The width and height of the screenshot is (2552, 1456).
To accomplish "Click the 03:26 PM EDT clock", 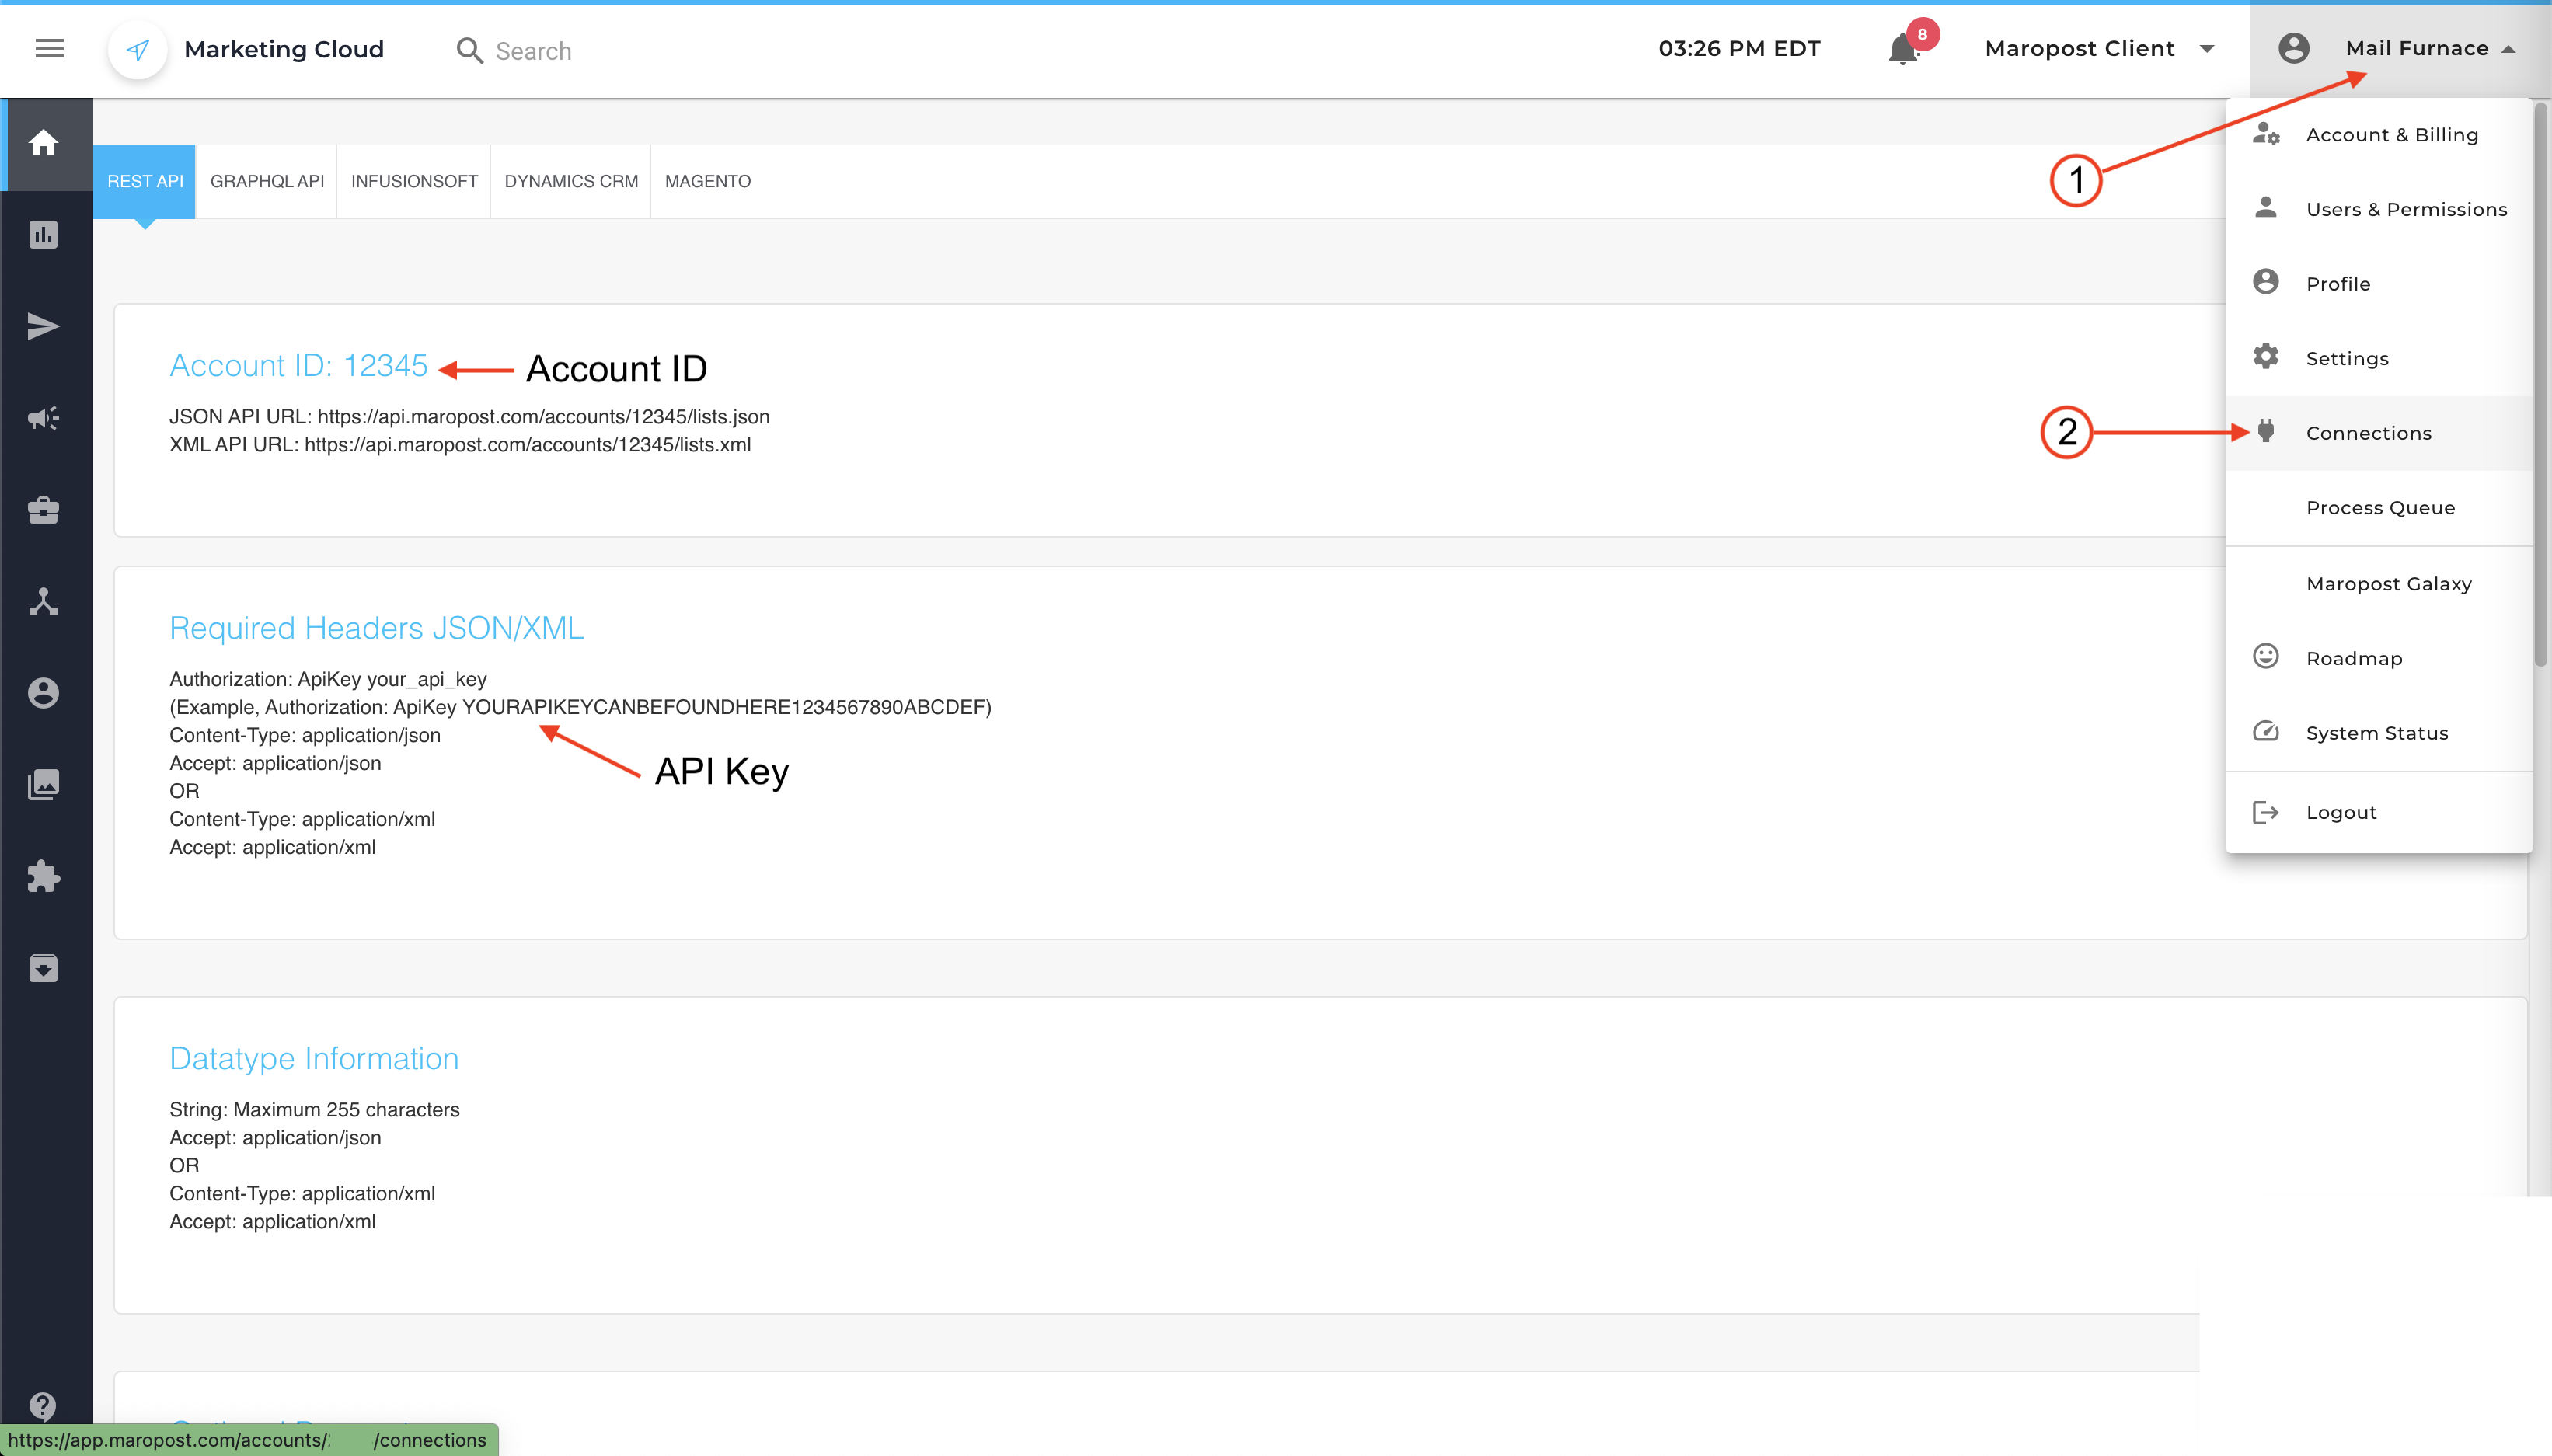I will point(1739,48).
